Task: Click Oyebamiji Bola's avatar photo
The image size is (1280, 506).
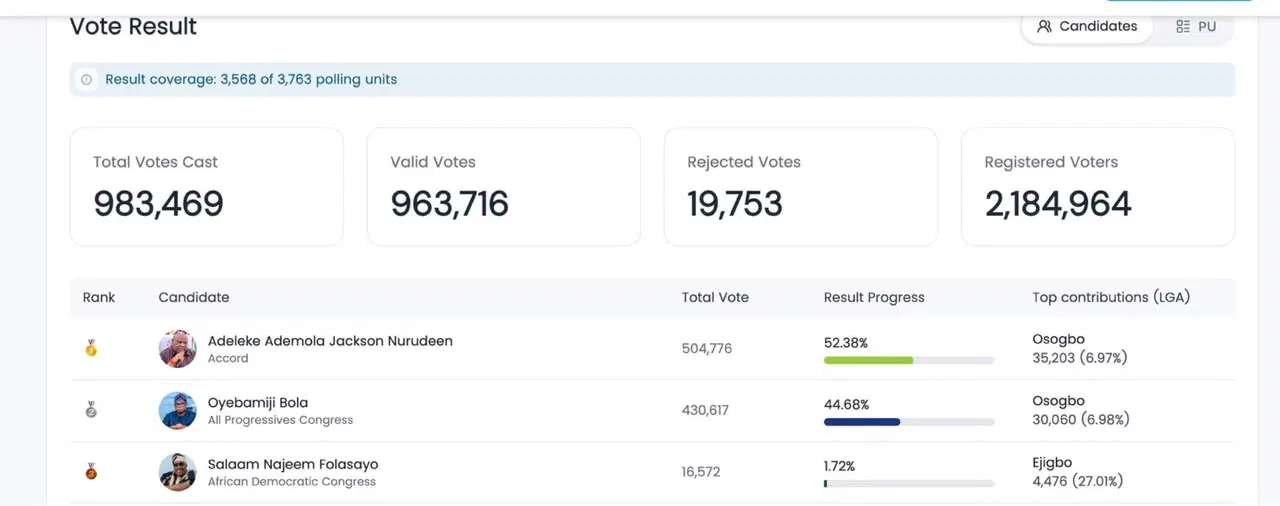Action: (x=178, y=411)
